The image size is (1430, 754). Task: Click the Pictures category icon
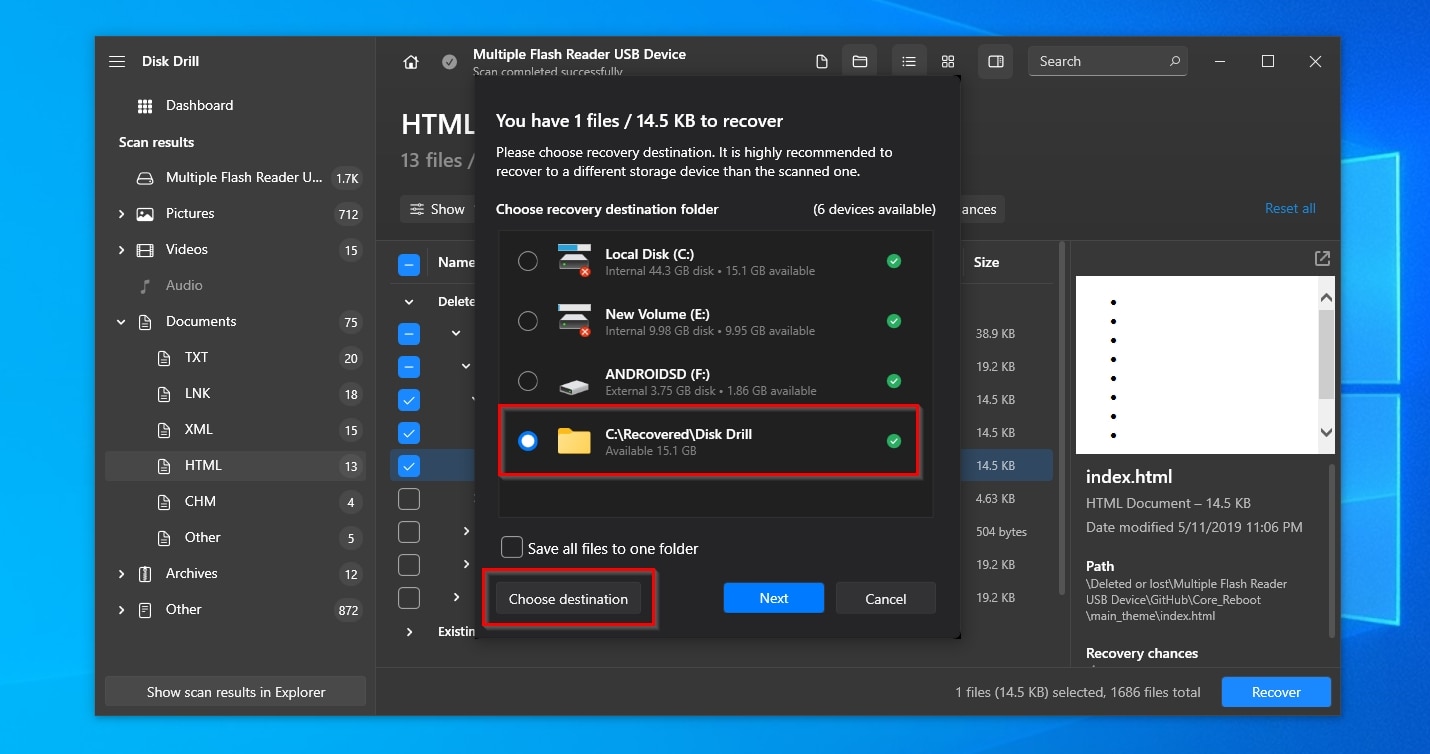[145, 213]
